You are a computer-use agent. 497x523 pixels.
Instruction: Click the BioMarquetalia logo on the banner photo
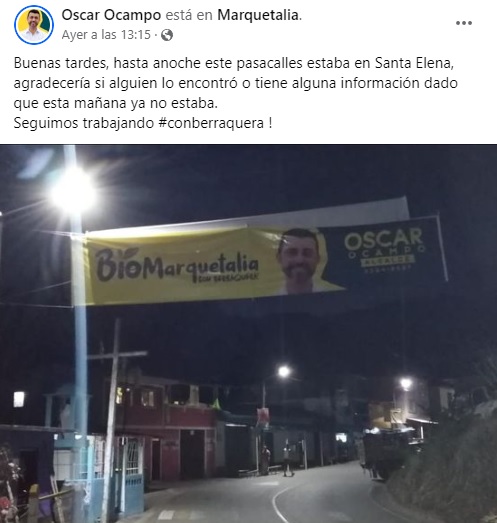tap(177, 267)
